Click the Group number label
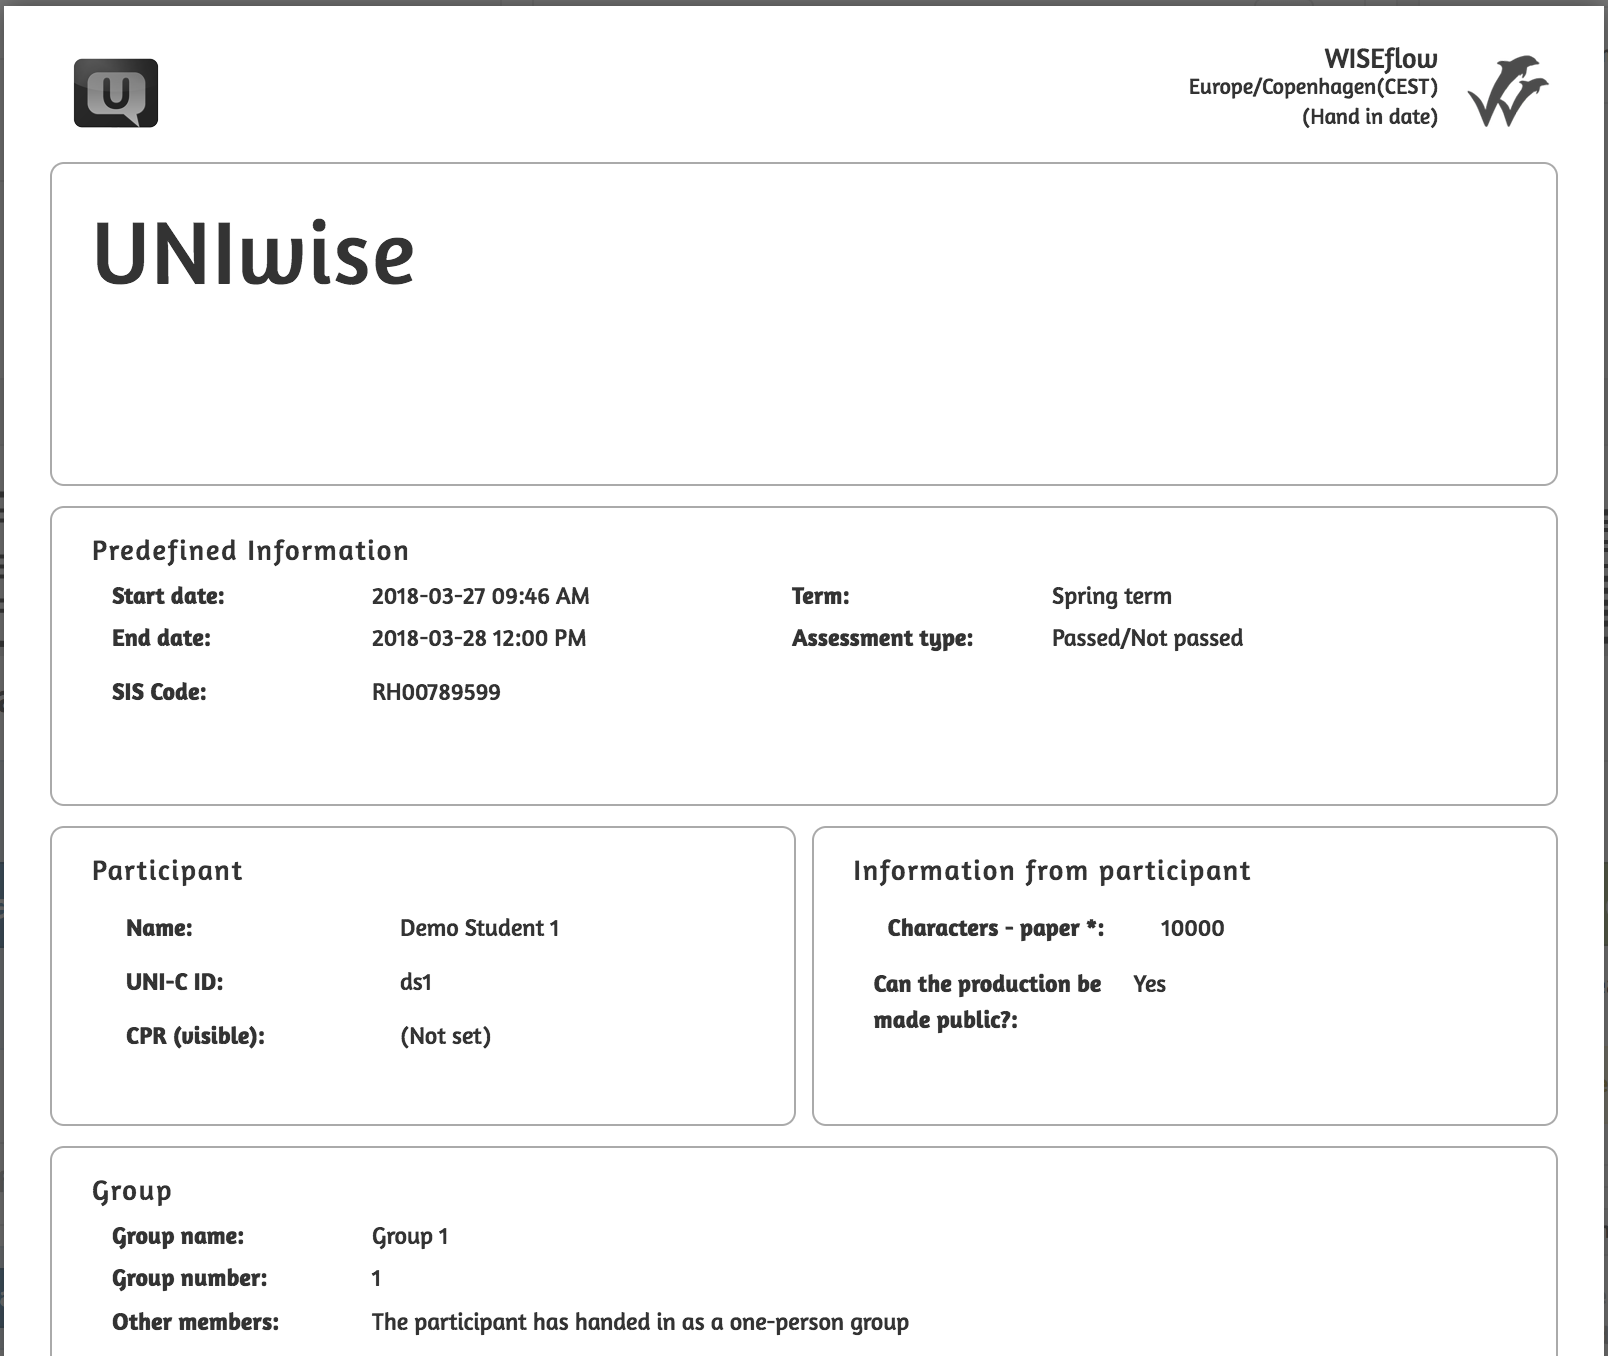 point(189,1278)
